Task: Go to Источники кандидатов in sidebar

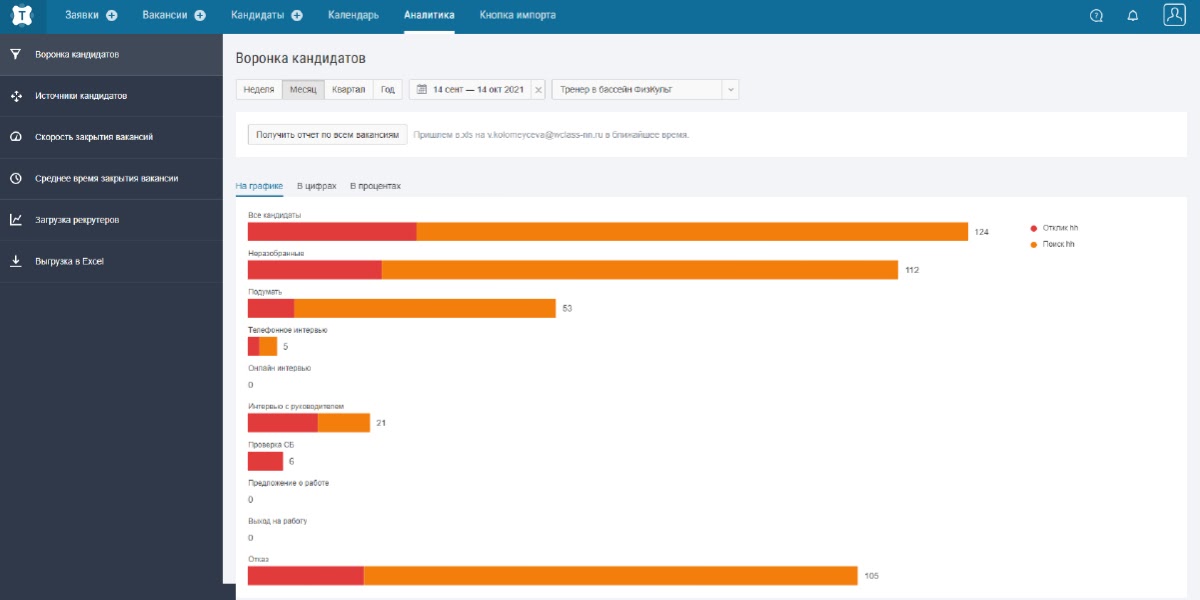Action: point(81,96)
